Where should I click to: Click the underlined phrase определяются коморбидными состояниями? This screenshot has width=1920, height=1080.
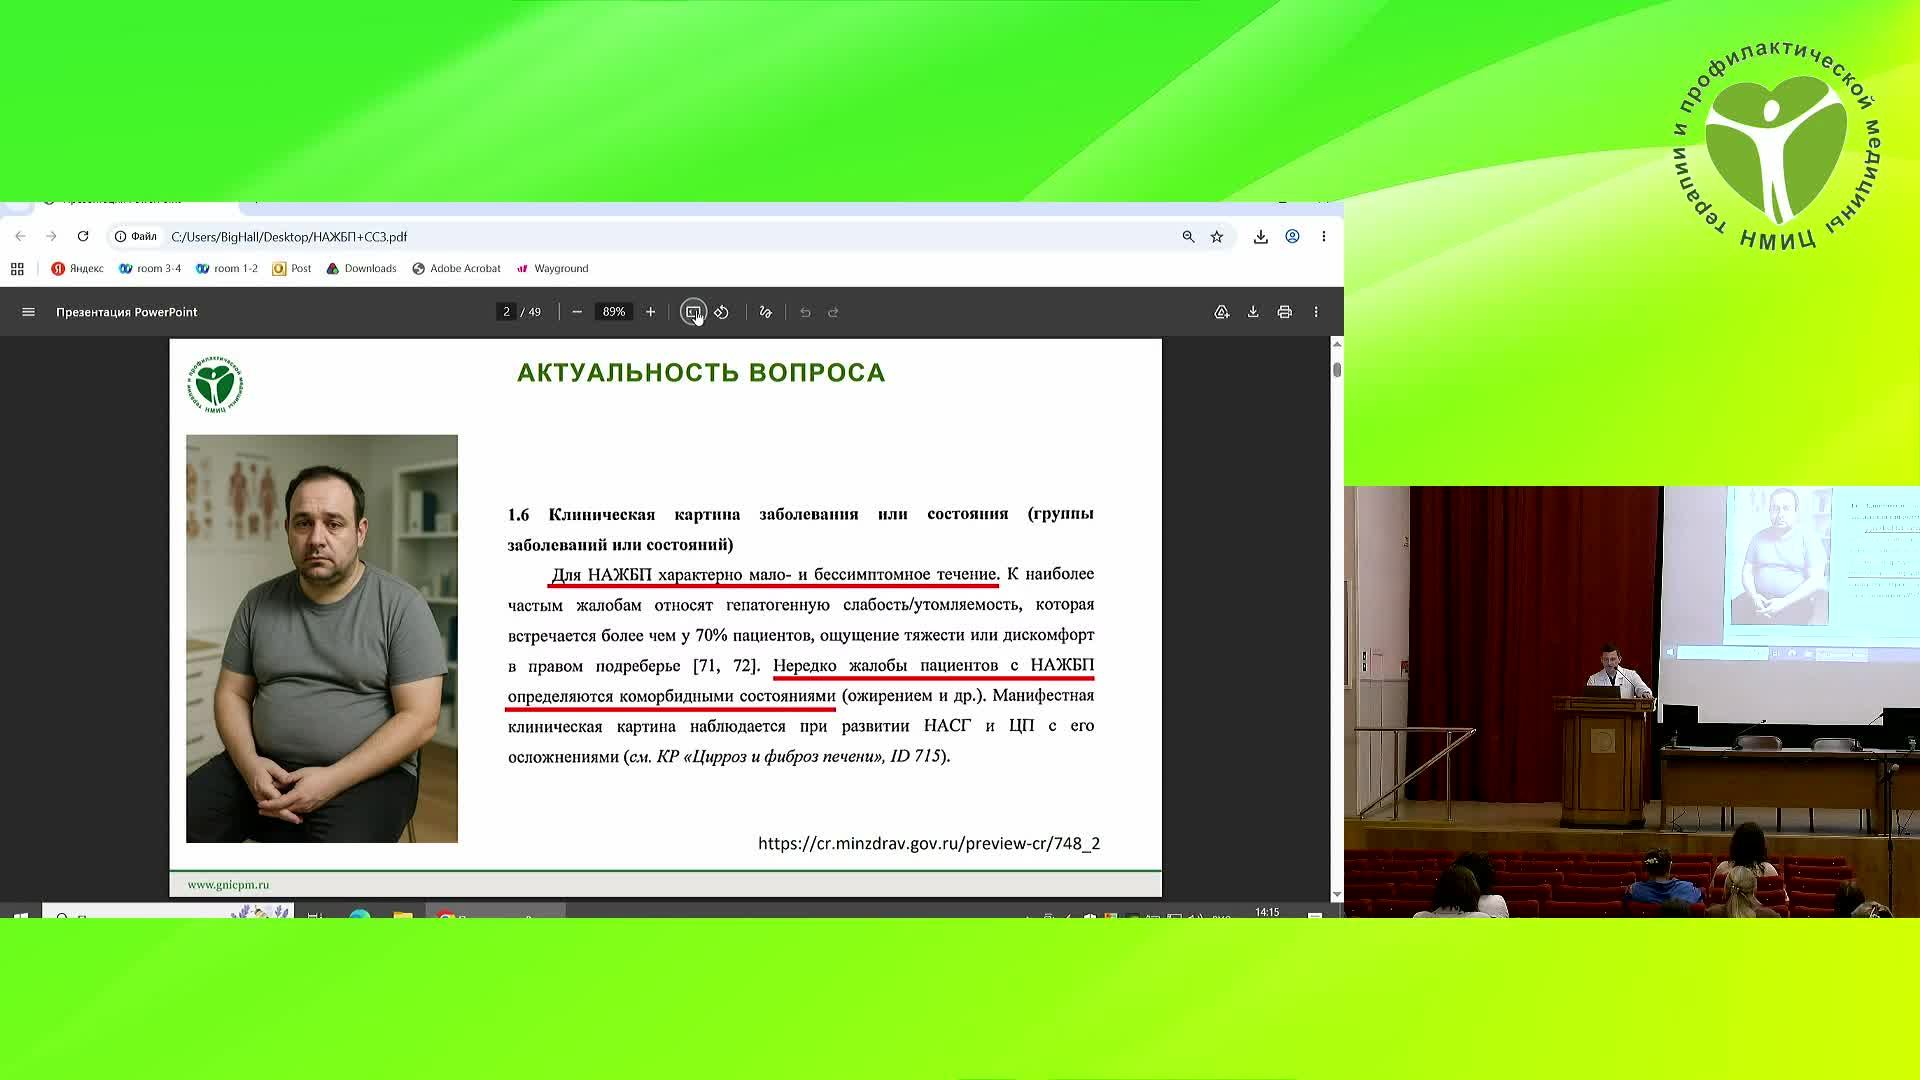(x=671, y=696)
